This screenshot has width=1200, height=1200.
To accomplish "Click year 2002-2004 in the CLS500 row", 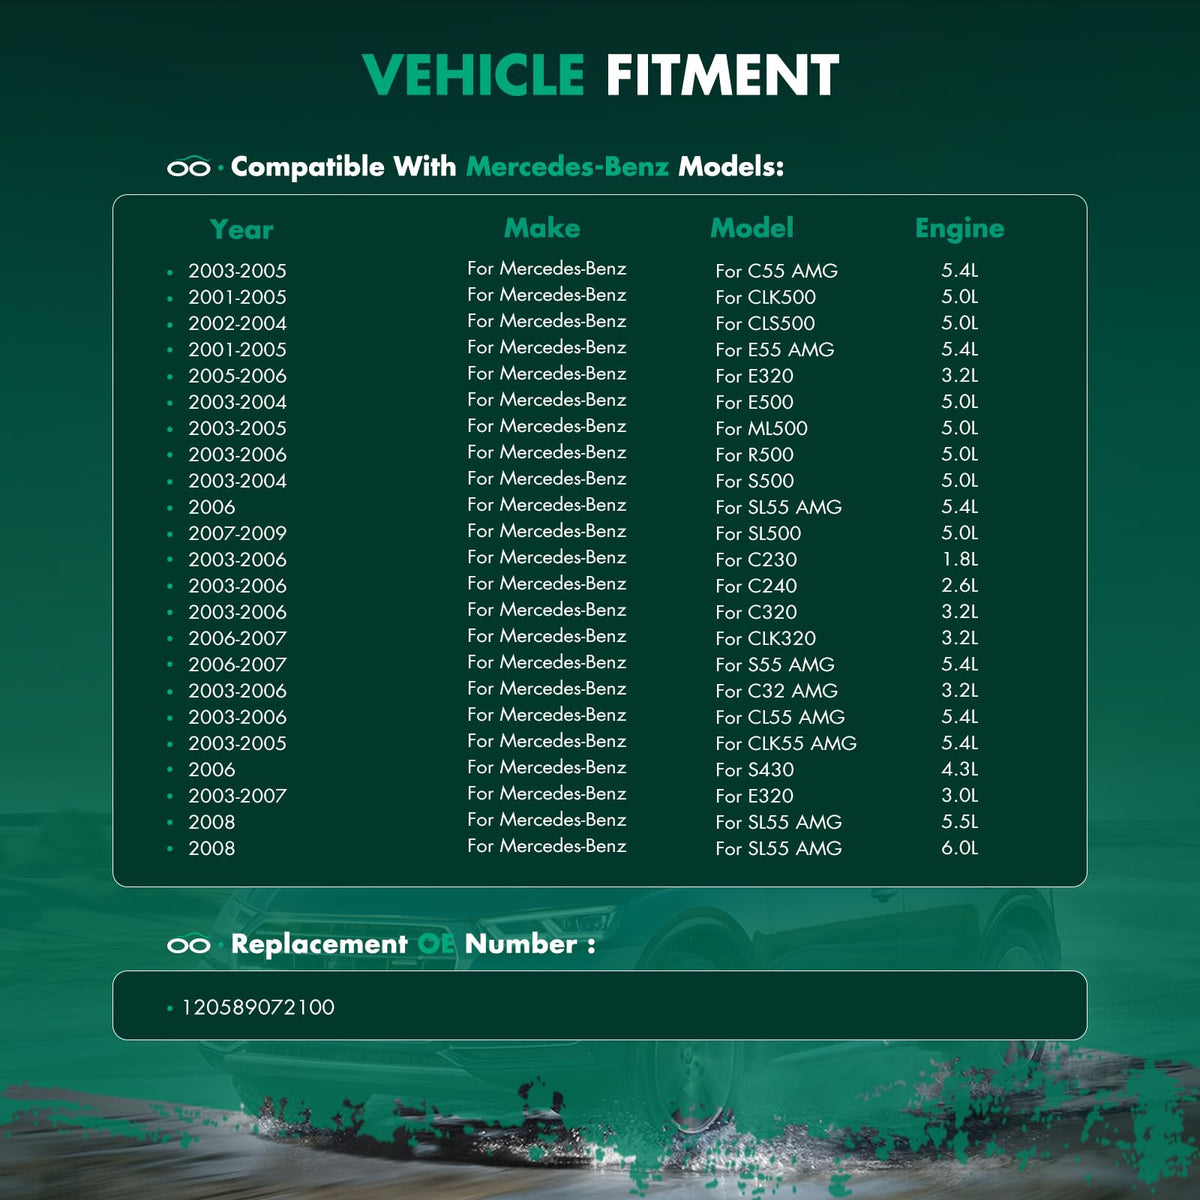I will (x=237, y=324).
